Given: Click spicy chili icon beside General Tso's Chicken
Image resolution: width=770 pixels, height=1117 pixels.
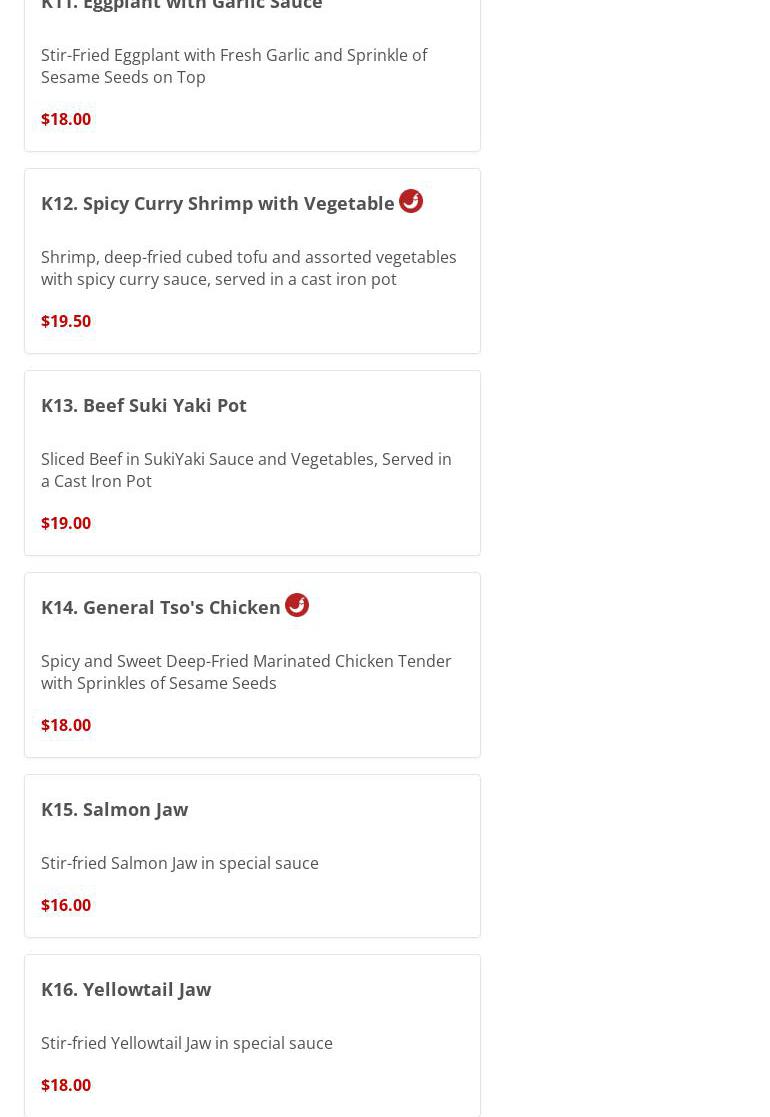Looking at the screenshot, I should 297,606.
